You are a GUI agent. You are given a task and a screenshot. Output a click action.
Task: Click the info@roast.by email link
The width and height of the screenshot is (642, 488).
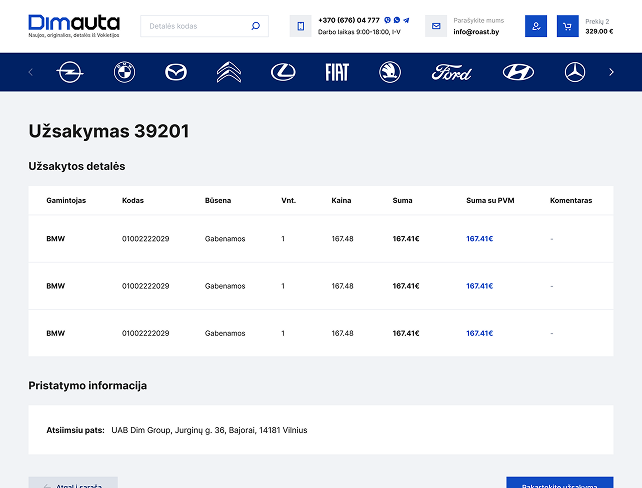pos(477,32)
